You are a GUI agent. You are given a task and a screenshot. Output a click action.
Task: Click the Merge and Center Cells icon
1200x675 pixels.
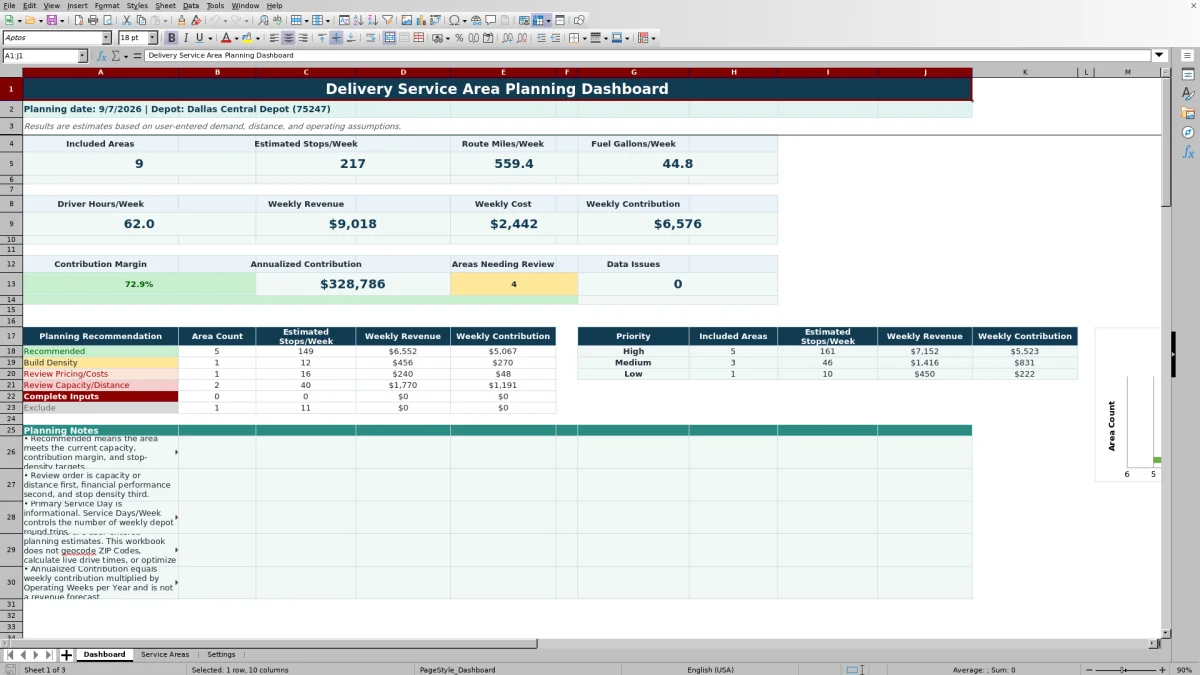click(x=390, y=38)
